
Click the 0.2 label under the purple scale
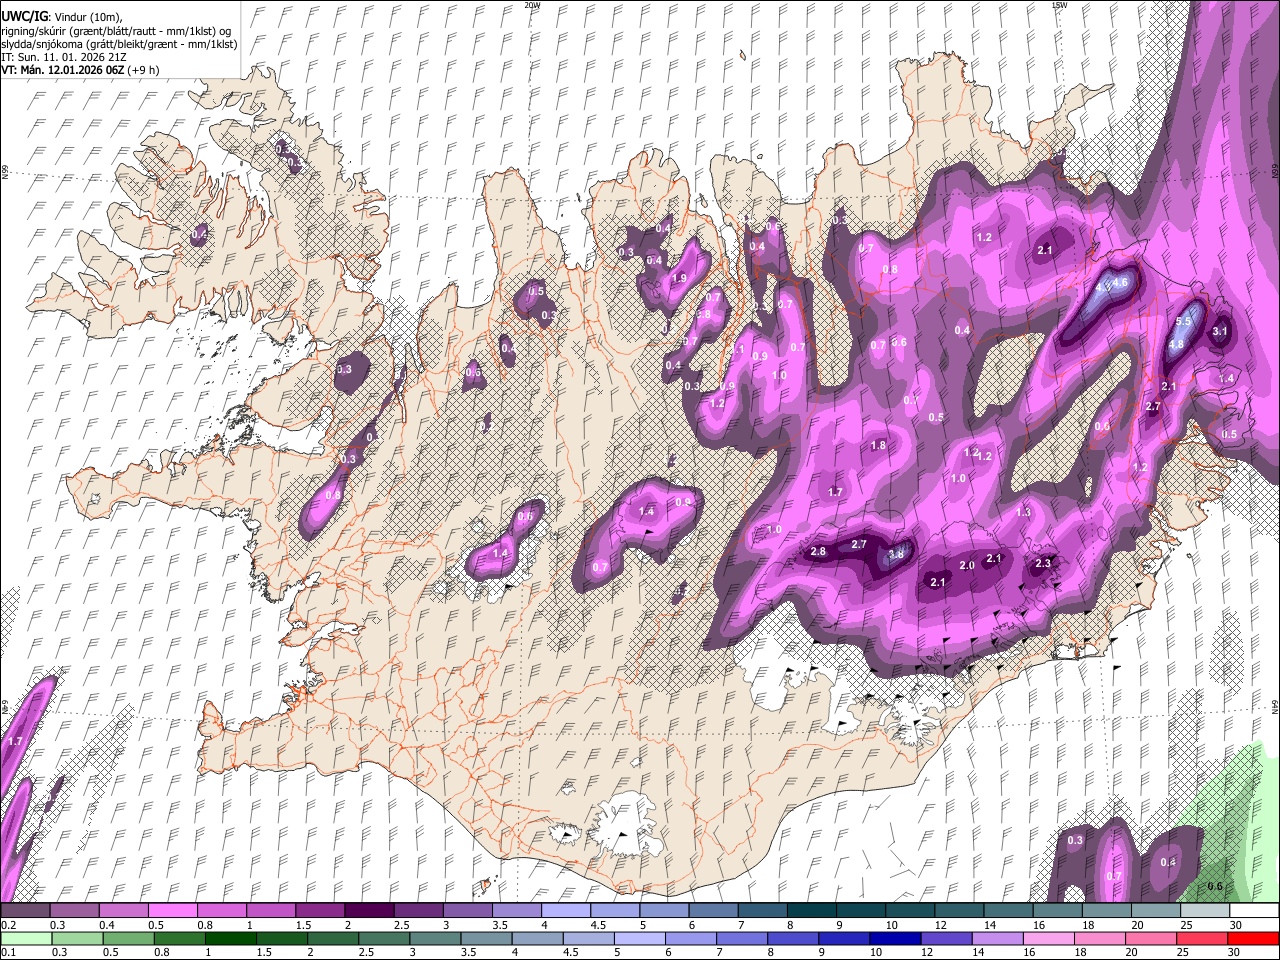click(8, 925)
